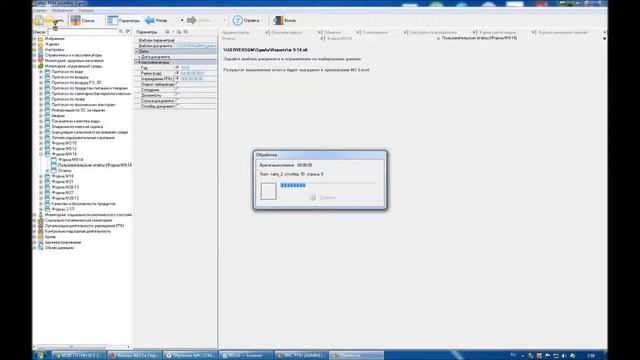Screen dimensions: 640x360
Task: Open the Избранное menu in the menu bar
Action: [62, 10]
